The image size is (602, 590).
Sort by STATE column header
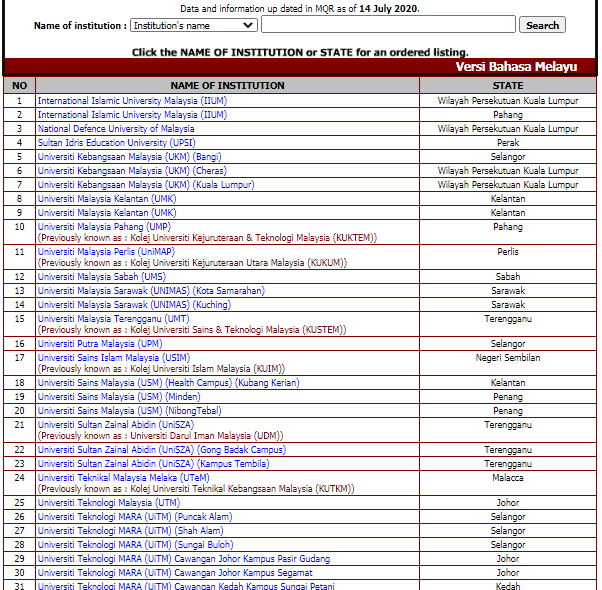tap(508, 85)
